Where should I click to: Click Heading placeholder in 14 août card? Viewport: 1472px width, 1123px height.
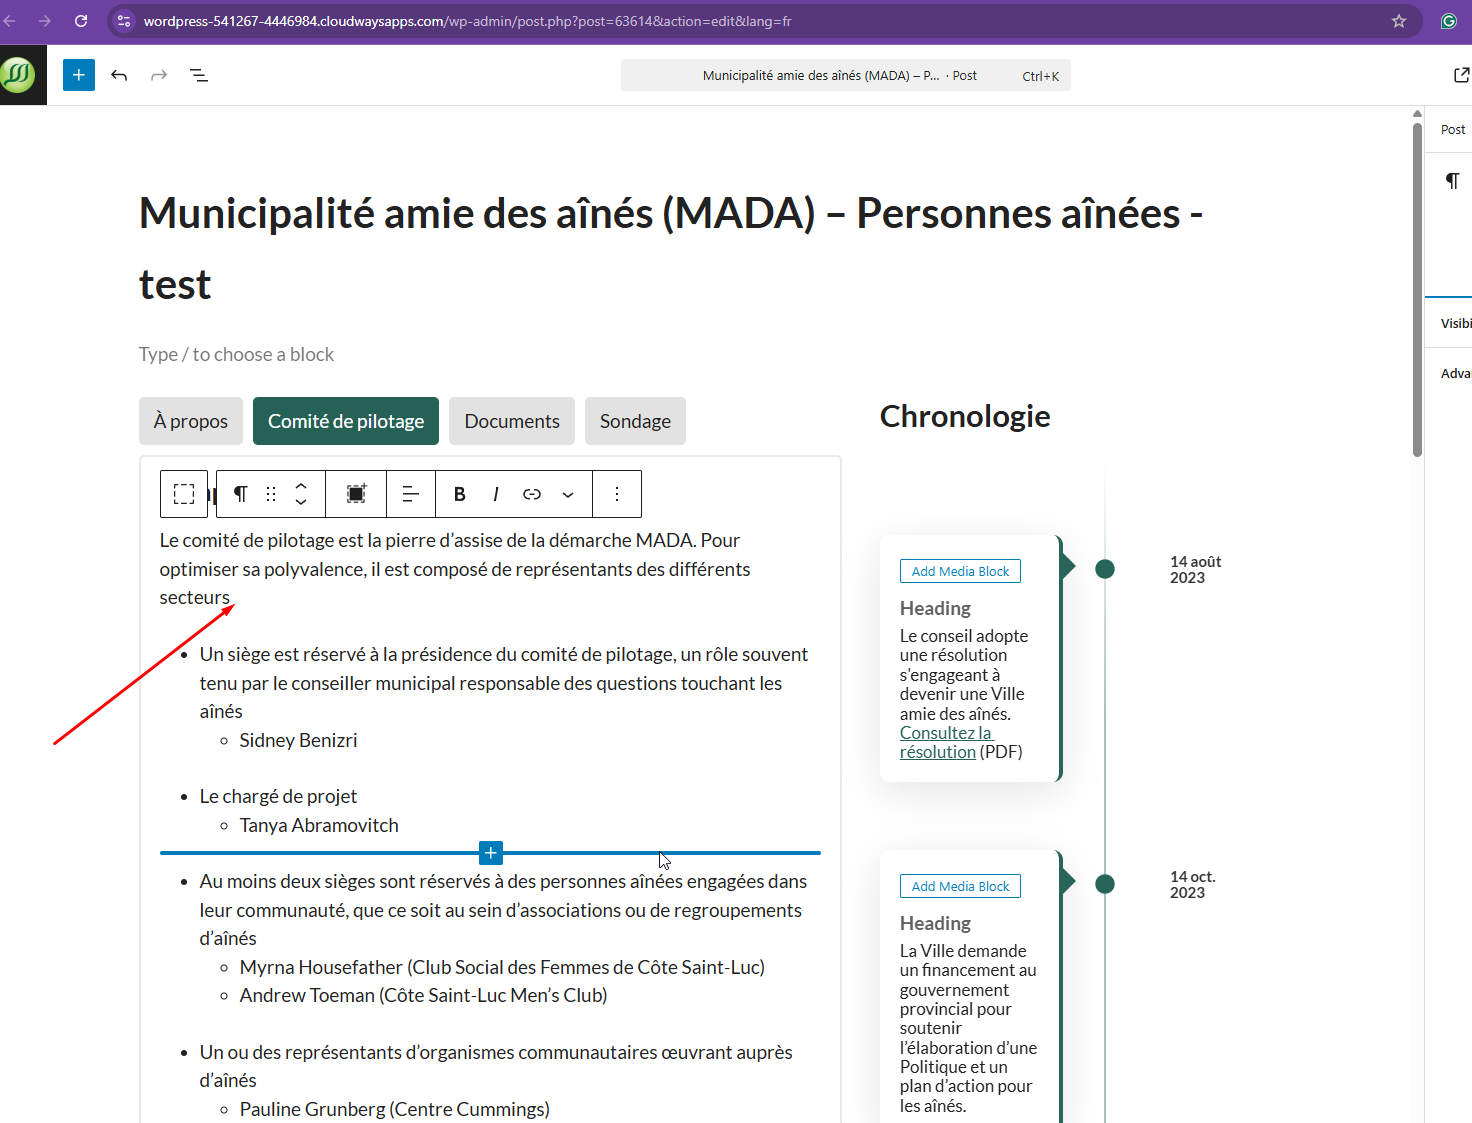[x=935, y=608]
